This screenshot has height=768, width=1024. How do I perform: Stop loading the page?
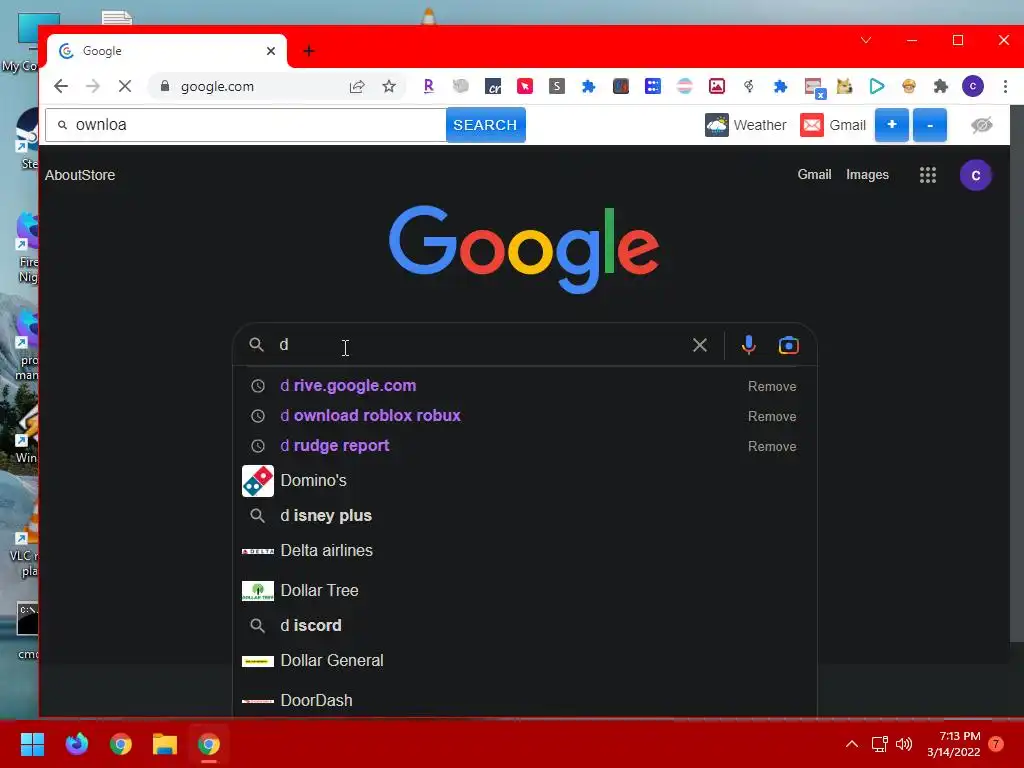pos(125,86)
